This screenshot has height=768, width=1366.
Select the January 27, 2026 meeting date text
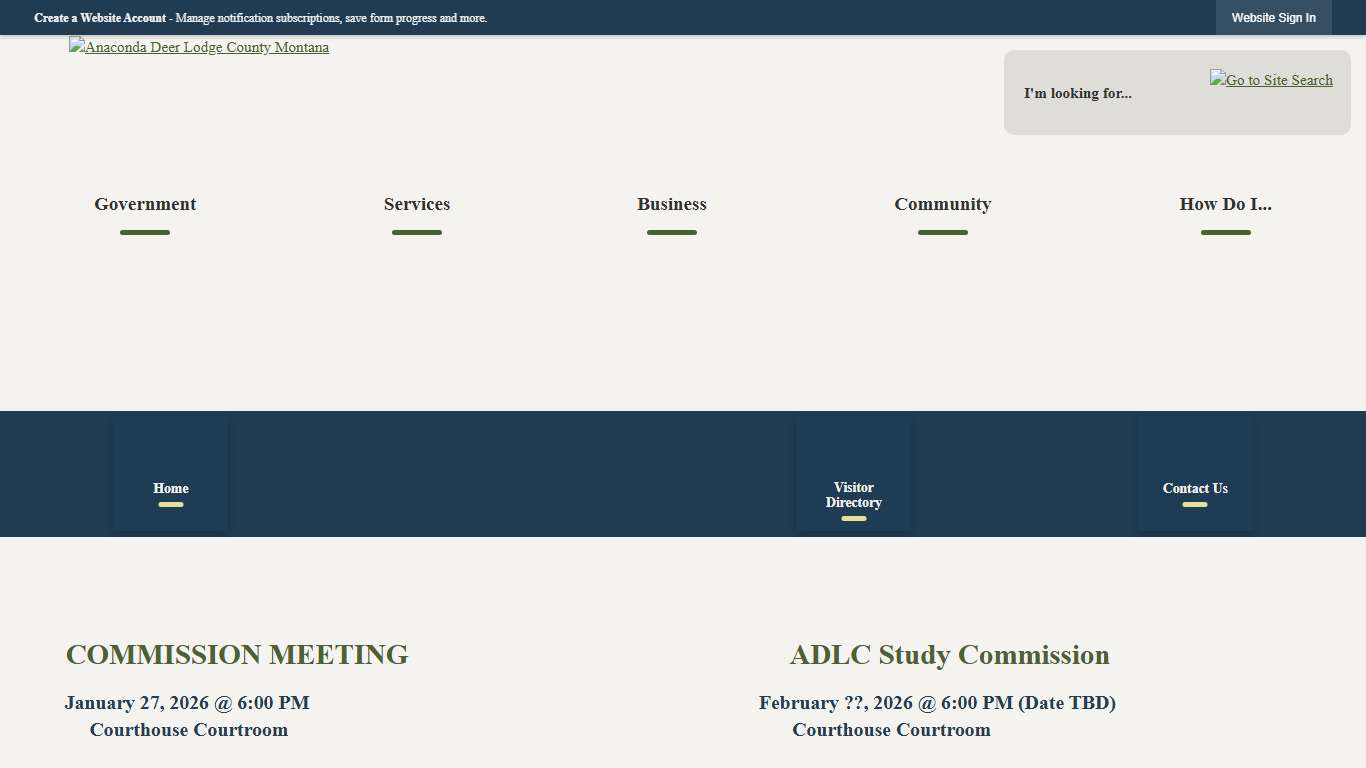187,703
